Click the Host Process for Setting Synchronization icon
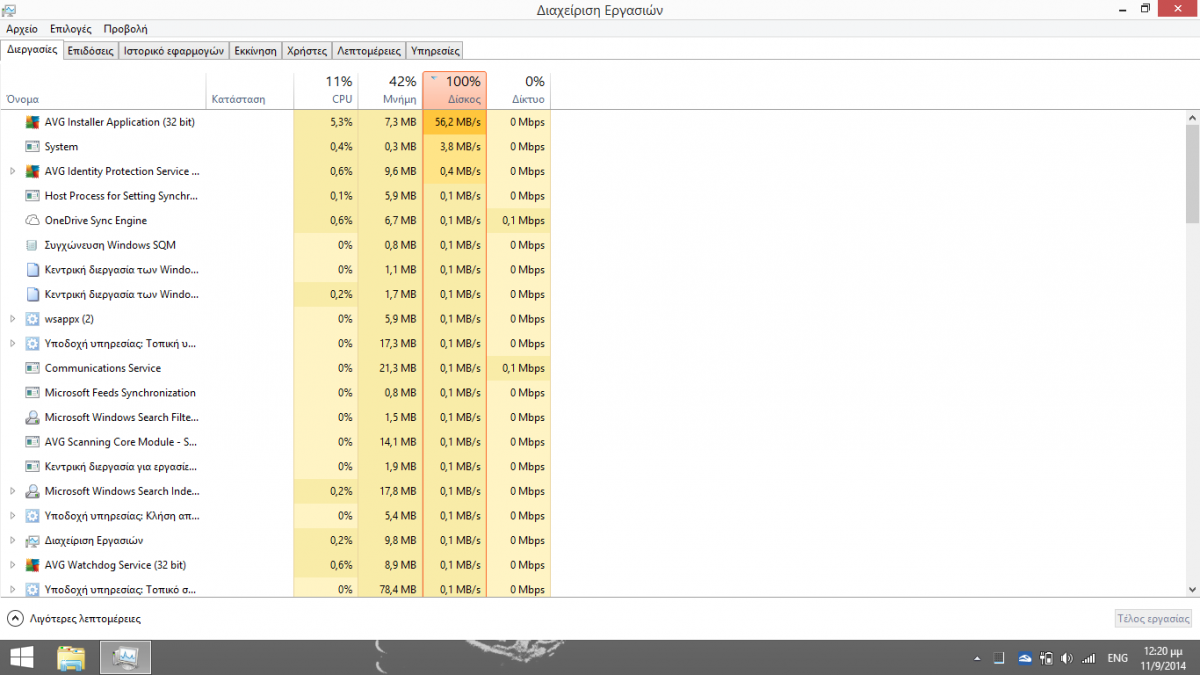 pyautogui.click(x=32, y=196)
